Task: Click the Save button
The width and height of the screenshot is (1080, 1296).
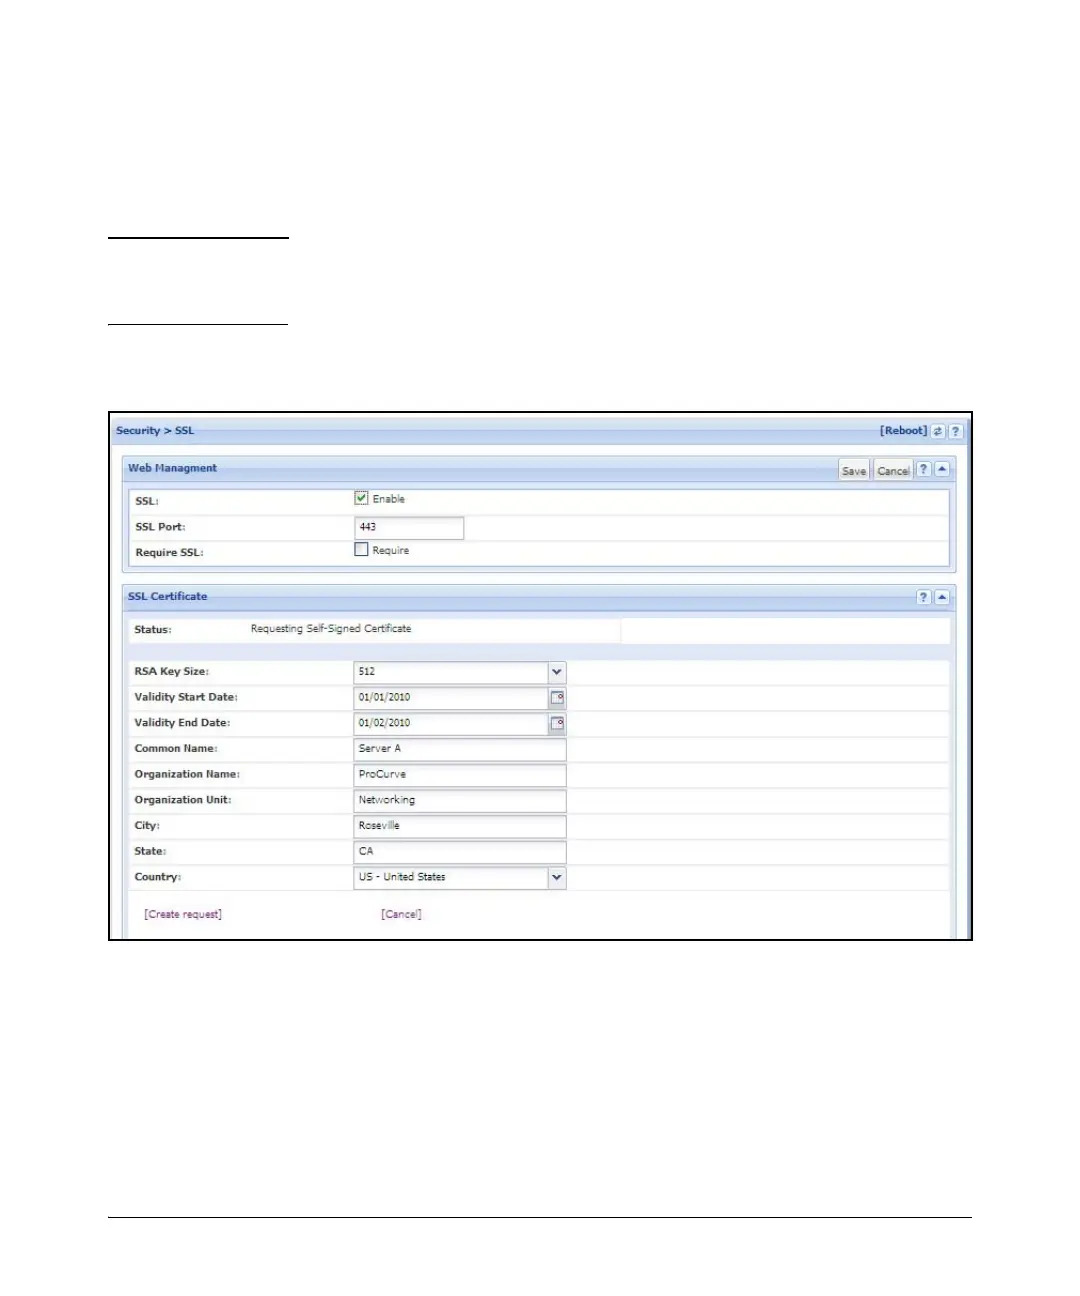Action: click(854, 470)
